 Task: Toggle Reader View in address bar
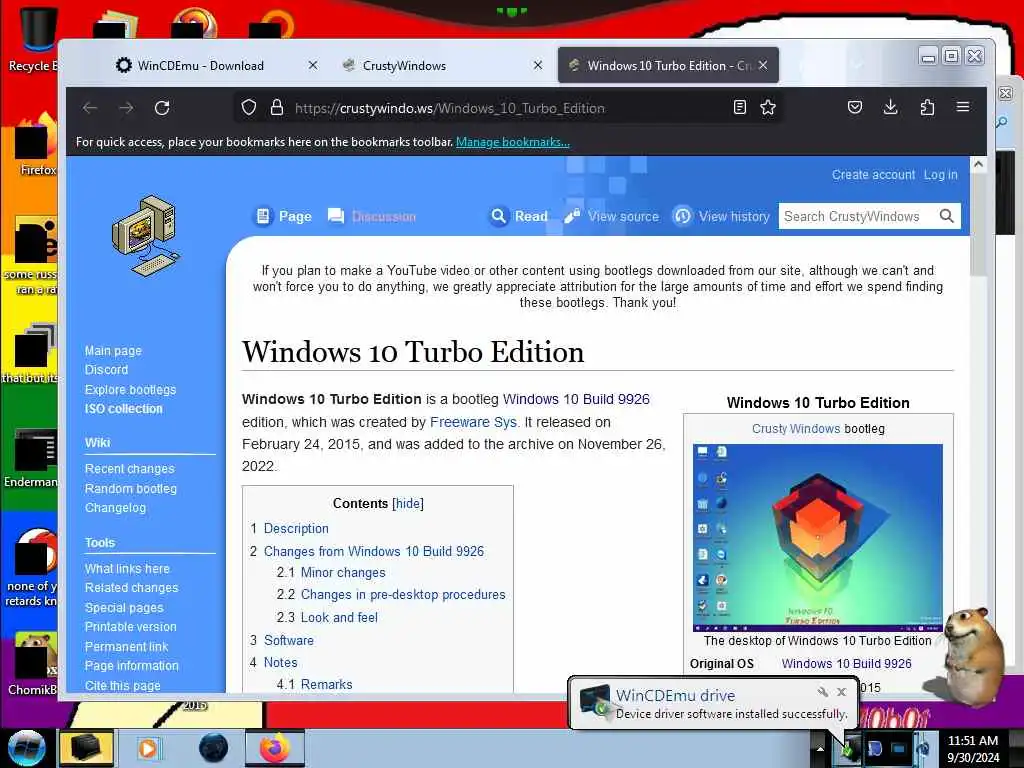(x=739, y=107)
